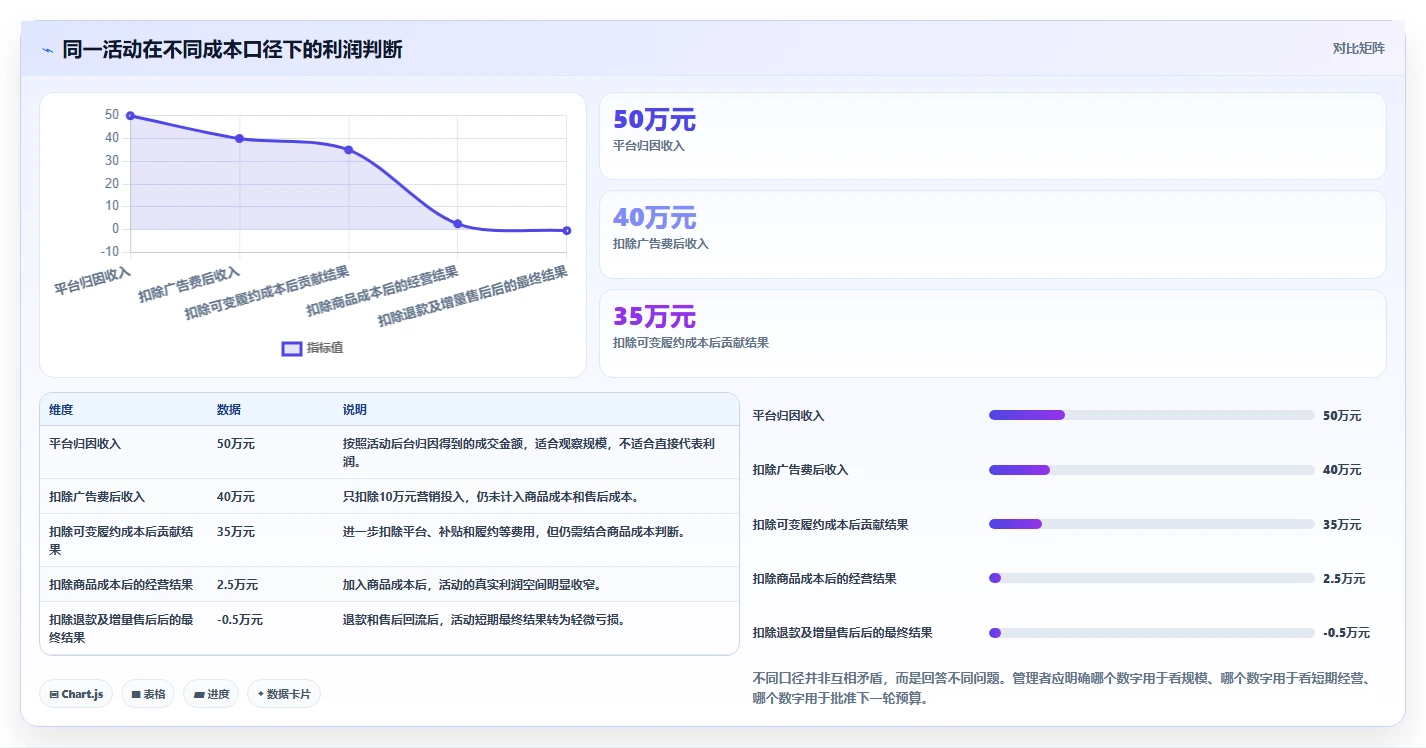Click the 扣除退款及增量售后后的最终结果 progress bar

1151,633
